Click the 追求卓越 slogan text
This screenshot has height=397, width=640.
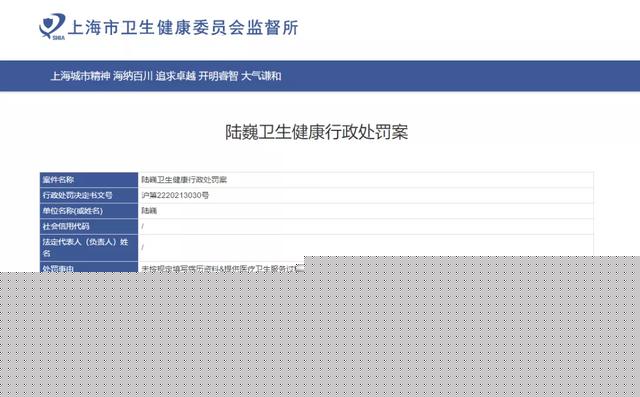click(x=176, y=76)
